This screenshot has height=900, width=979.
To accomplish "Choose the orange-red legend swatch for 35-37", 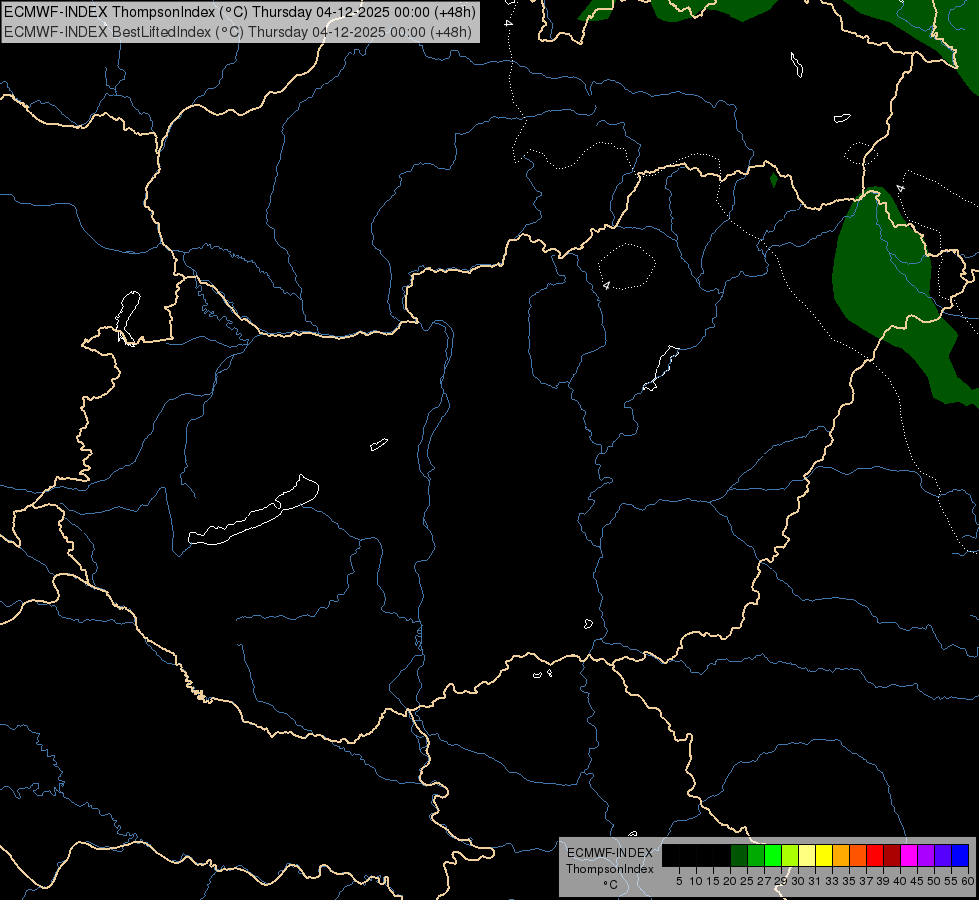I will point(858,855).
